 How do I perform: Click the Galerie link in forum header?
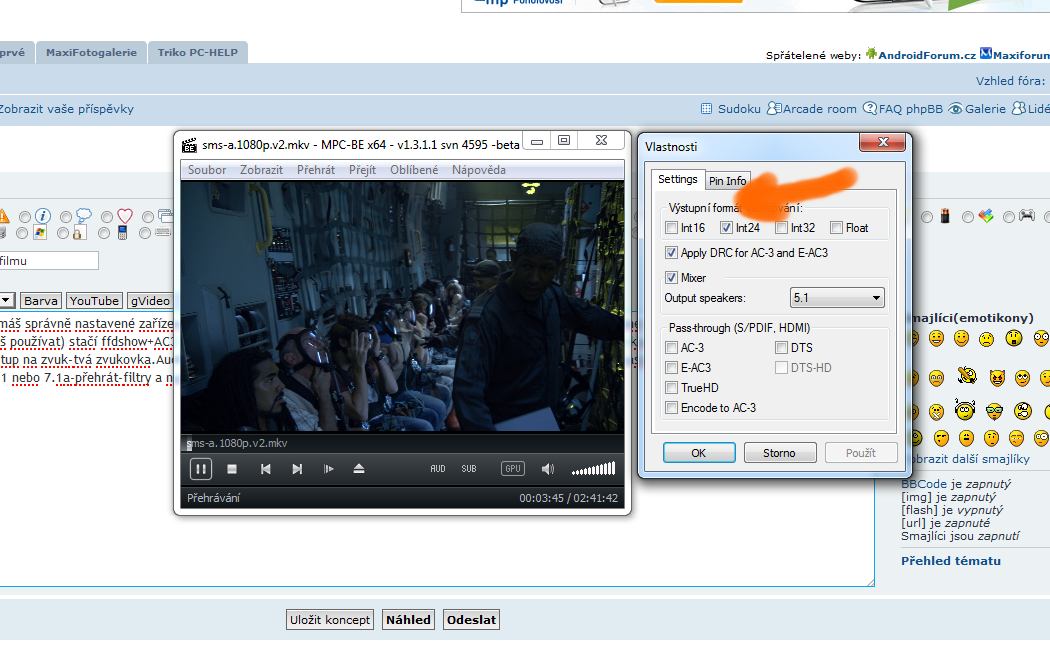(984, 109)
